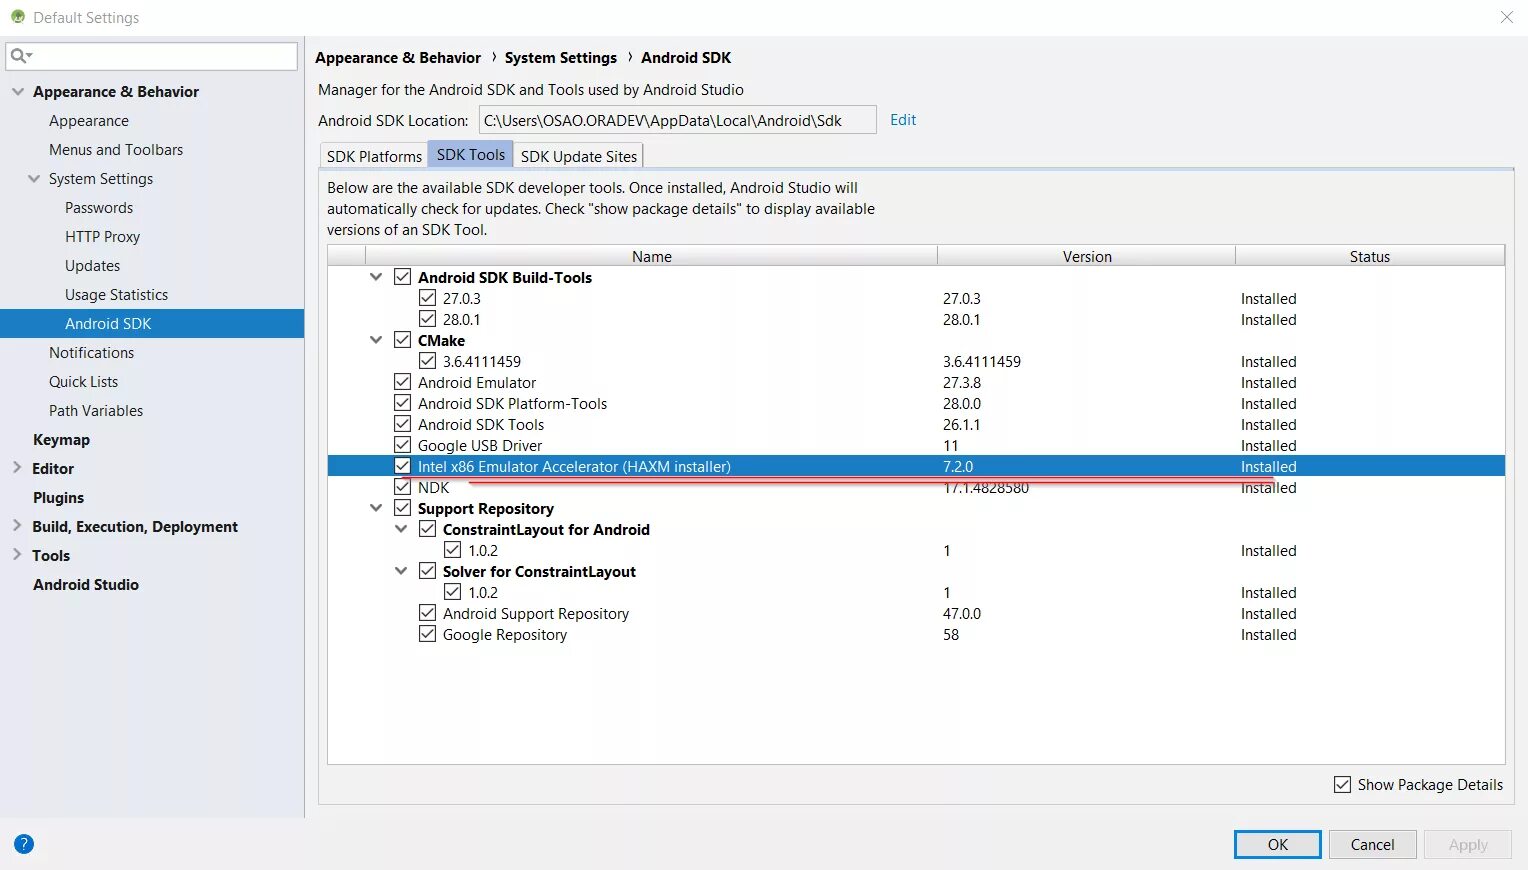This screenshot has height=870, width=1528.
Task: Click the Apply button
Action: tap(1468, 844)
